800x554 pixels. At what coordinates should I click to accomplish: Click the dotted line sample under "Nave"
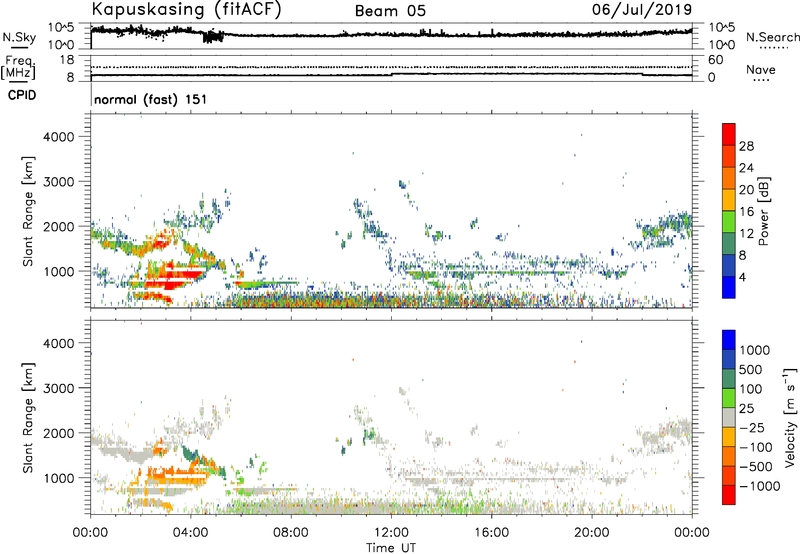[x=761, y=81]
